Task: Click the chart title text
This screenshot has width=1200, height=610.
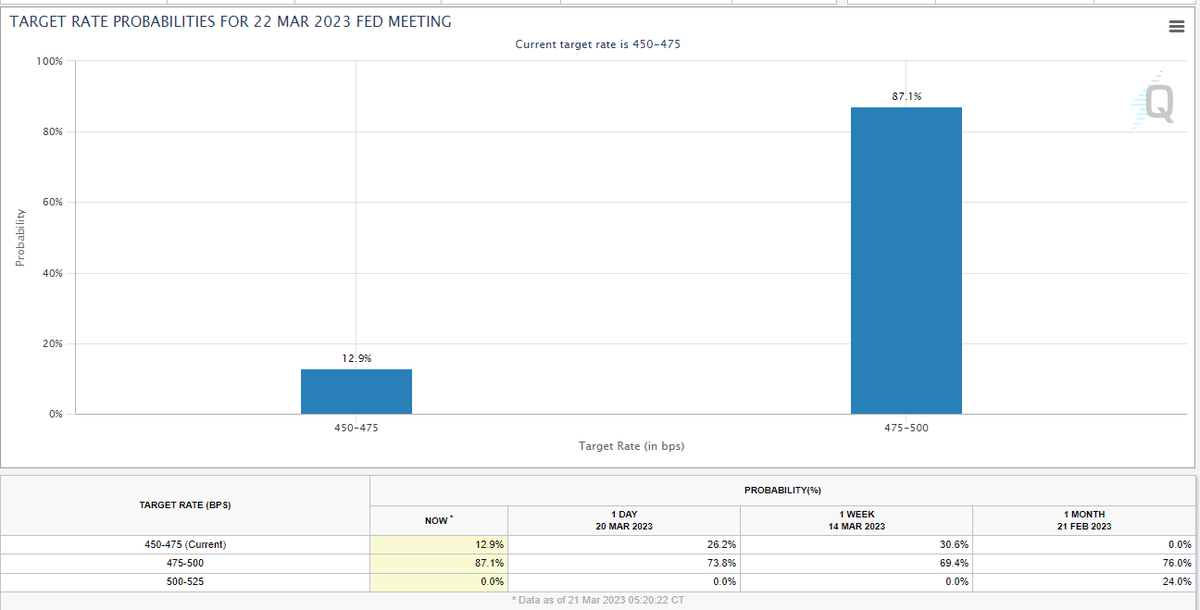Action: pos(230,21)
